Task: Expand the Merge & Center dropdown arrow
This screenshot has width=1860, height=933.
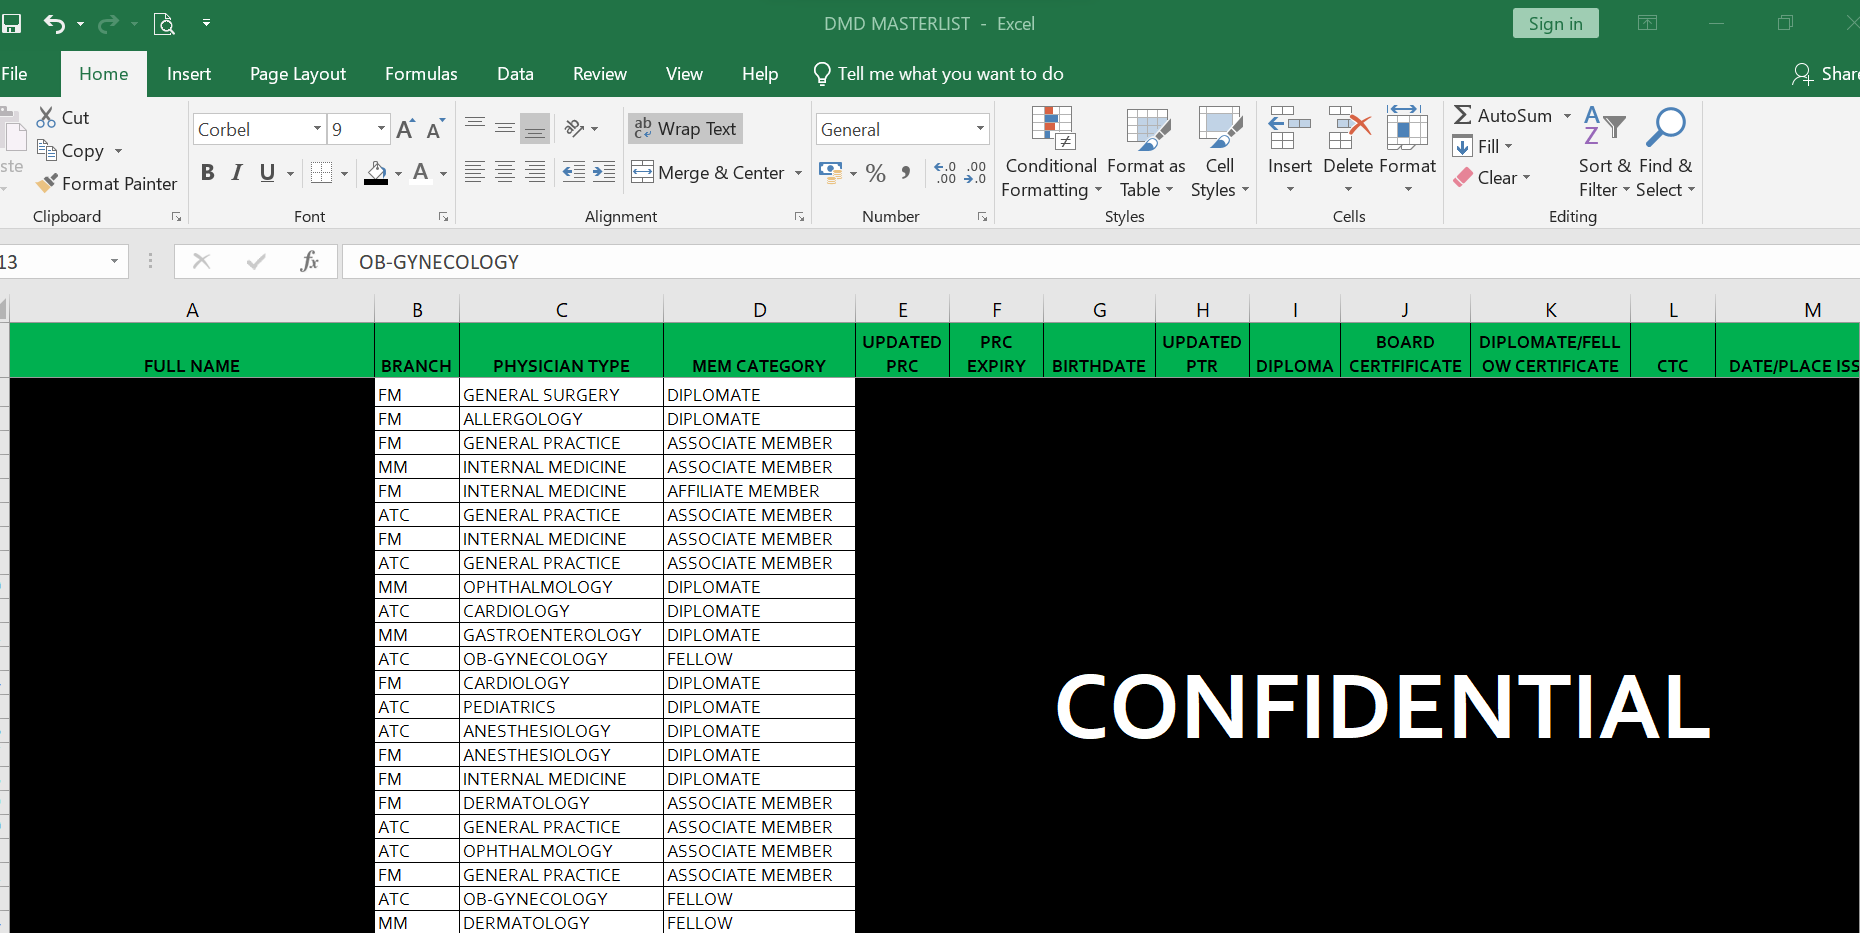Action: (798, 173)
